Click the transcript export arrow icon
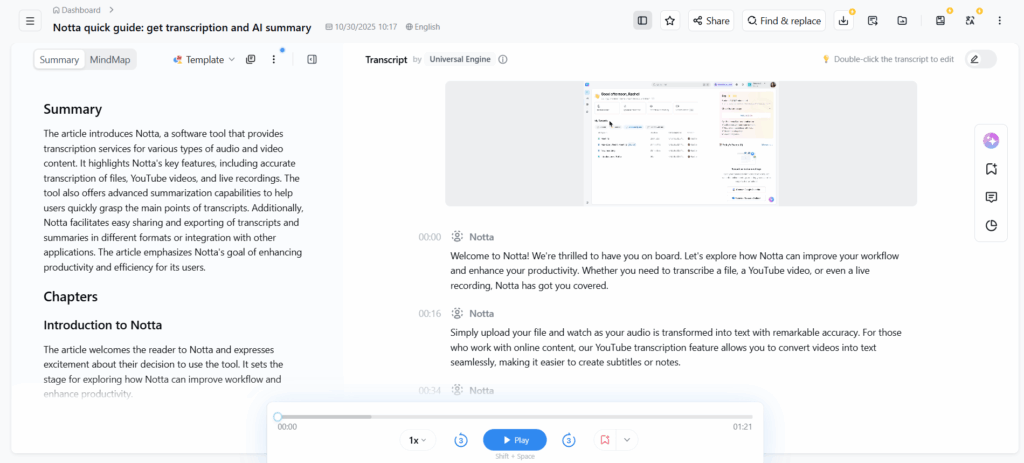1024x463 pixels. point(872,21)
